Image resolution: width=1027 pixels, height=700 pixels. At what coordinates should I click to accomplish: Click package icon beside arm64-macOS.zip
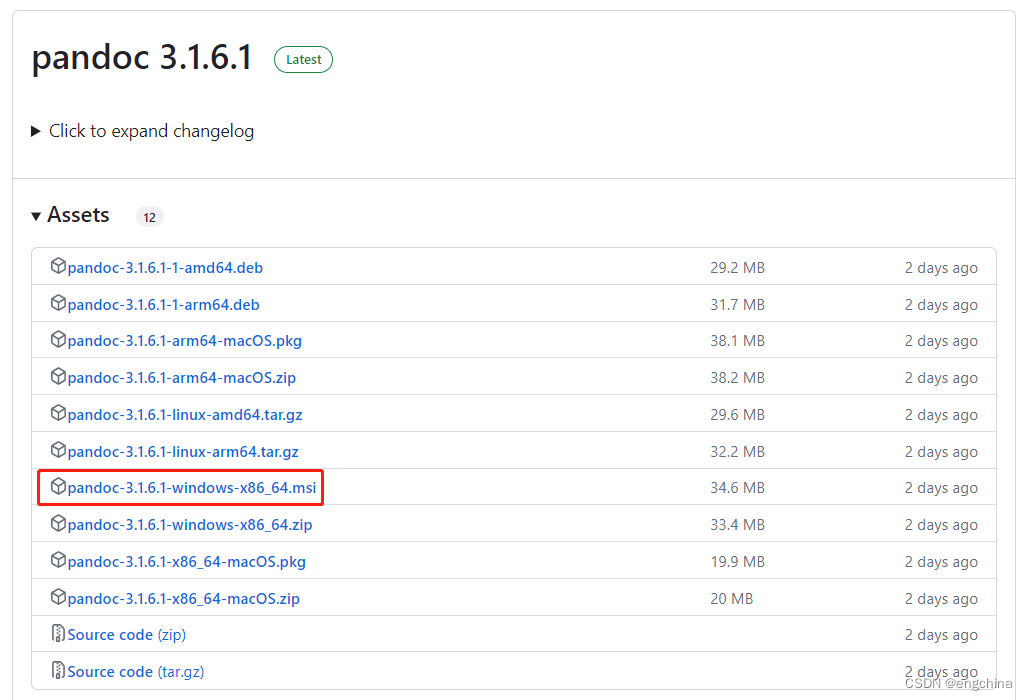tap(58, 376)
